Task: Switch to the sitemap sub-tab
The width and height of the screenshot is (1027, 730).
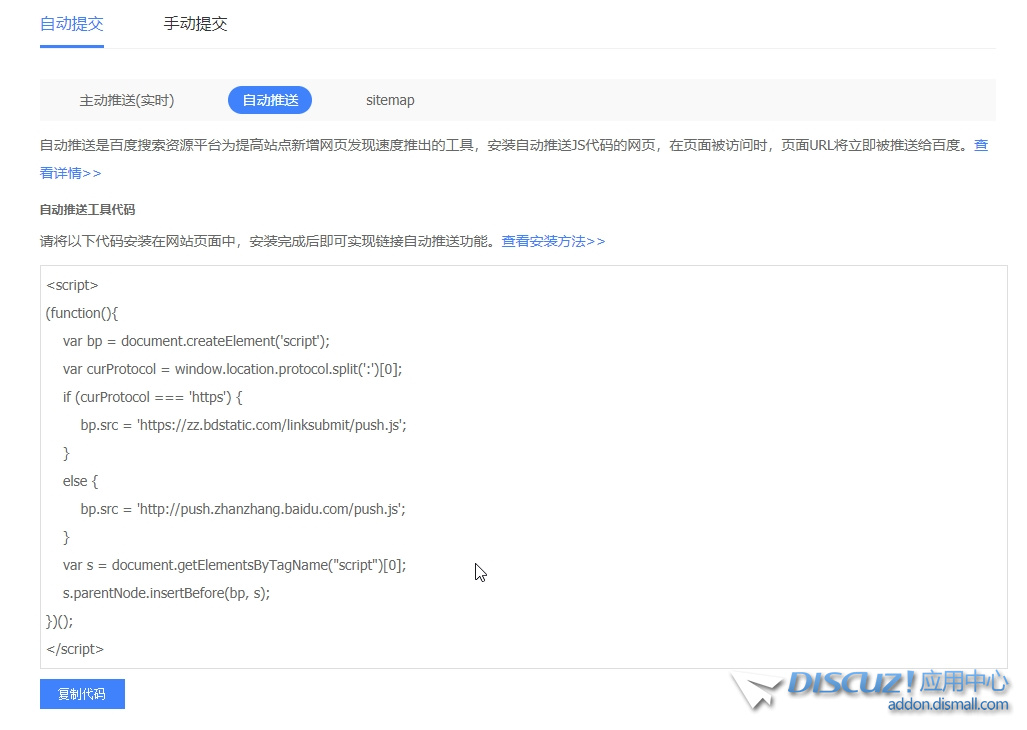Action: click(x=390, y=100)
